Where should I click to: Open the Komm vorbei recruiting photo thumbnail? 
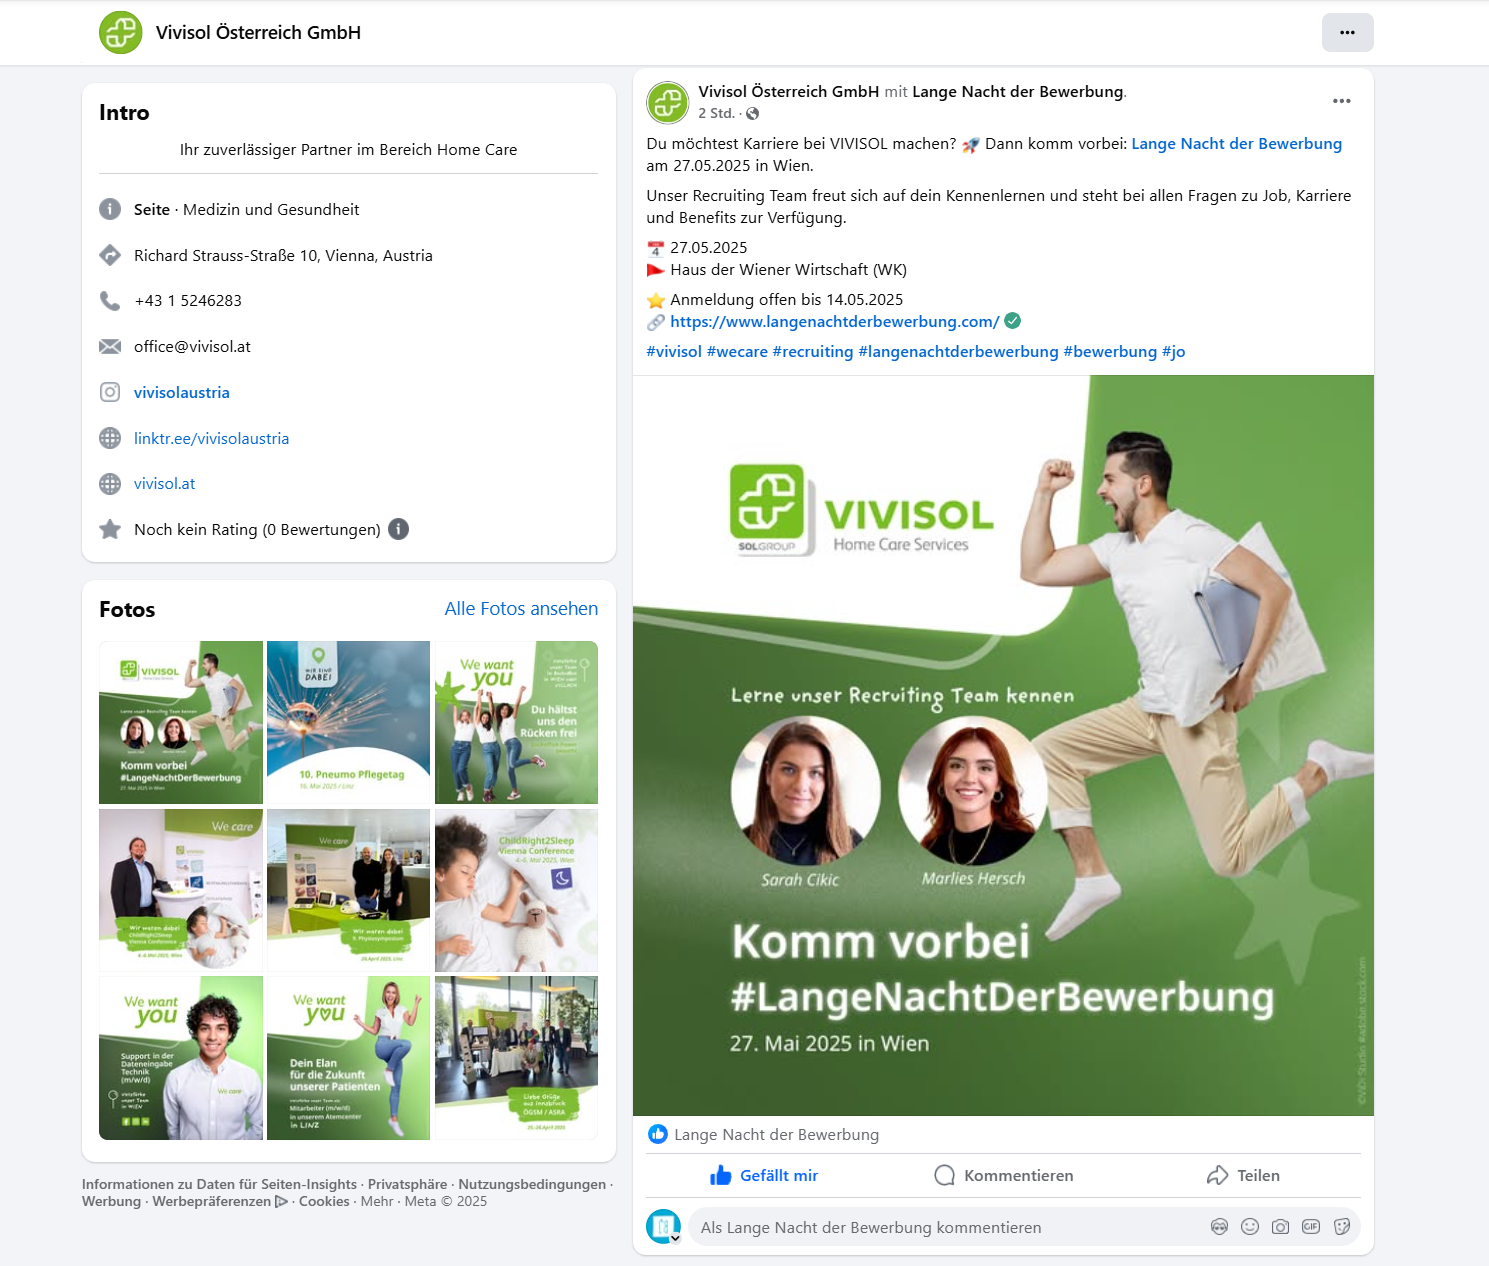[181, 722]
